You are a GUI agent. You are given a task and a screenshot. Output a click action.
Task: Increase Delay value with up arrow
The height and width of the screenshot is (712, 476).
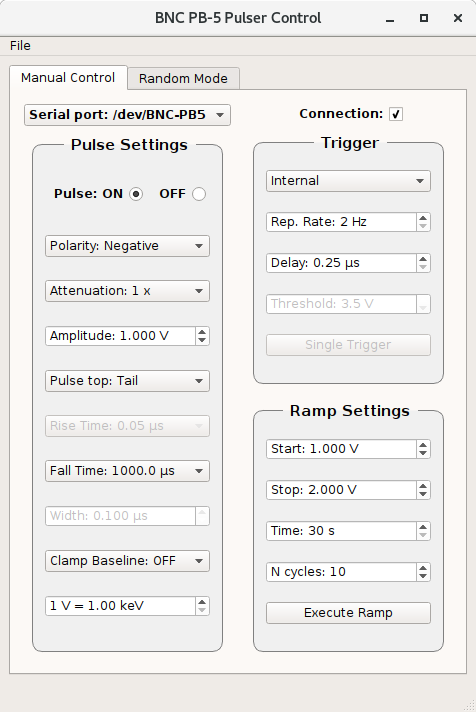pyautogui.click(x=423, y=258)
